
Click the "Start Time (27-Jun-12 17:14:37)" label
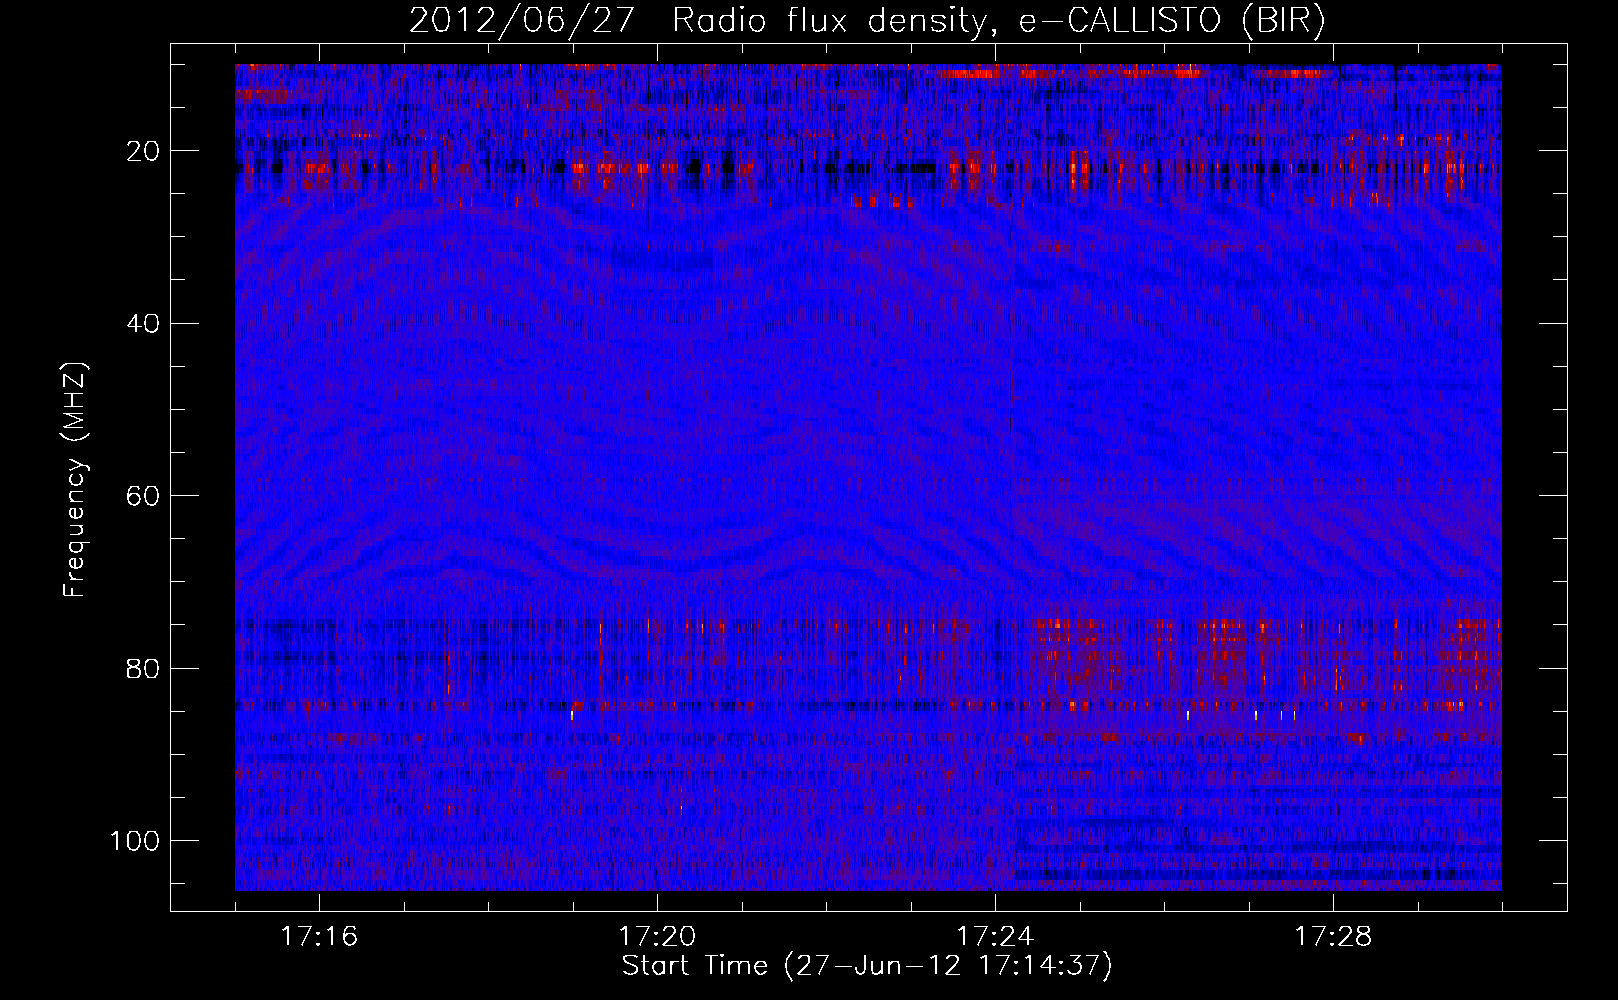867,966
